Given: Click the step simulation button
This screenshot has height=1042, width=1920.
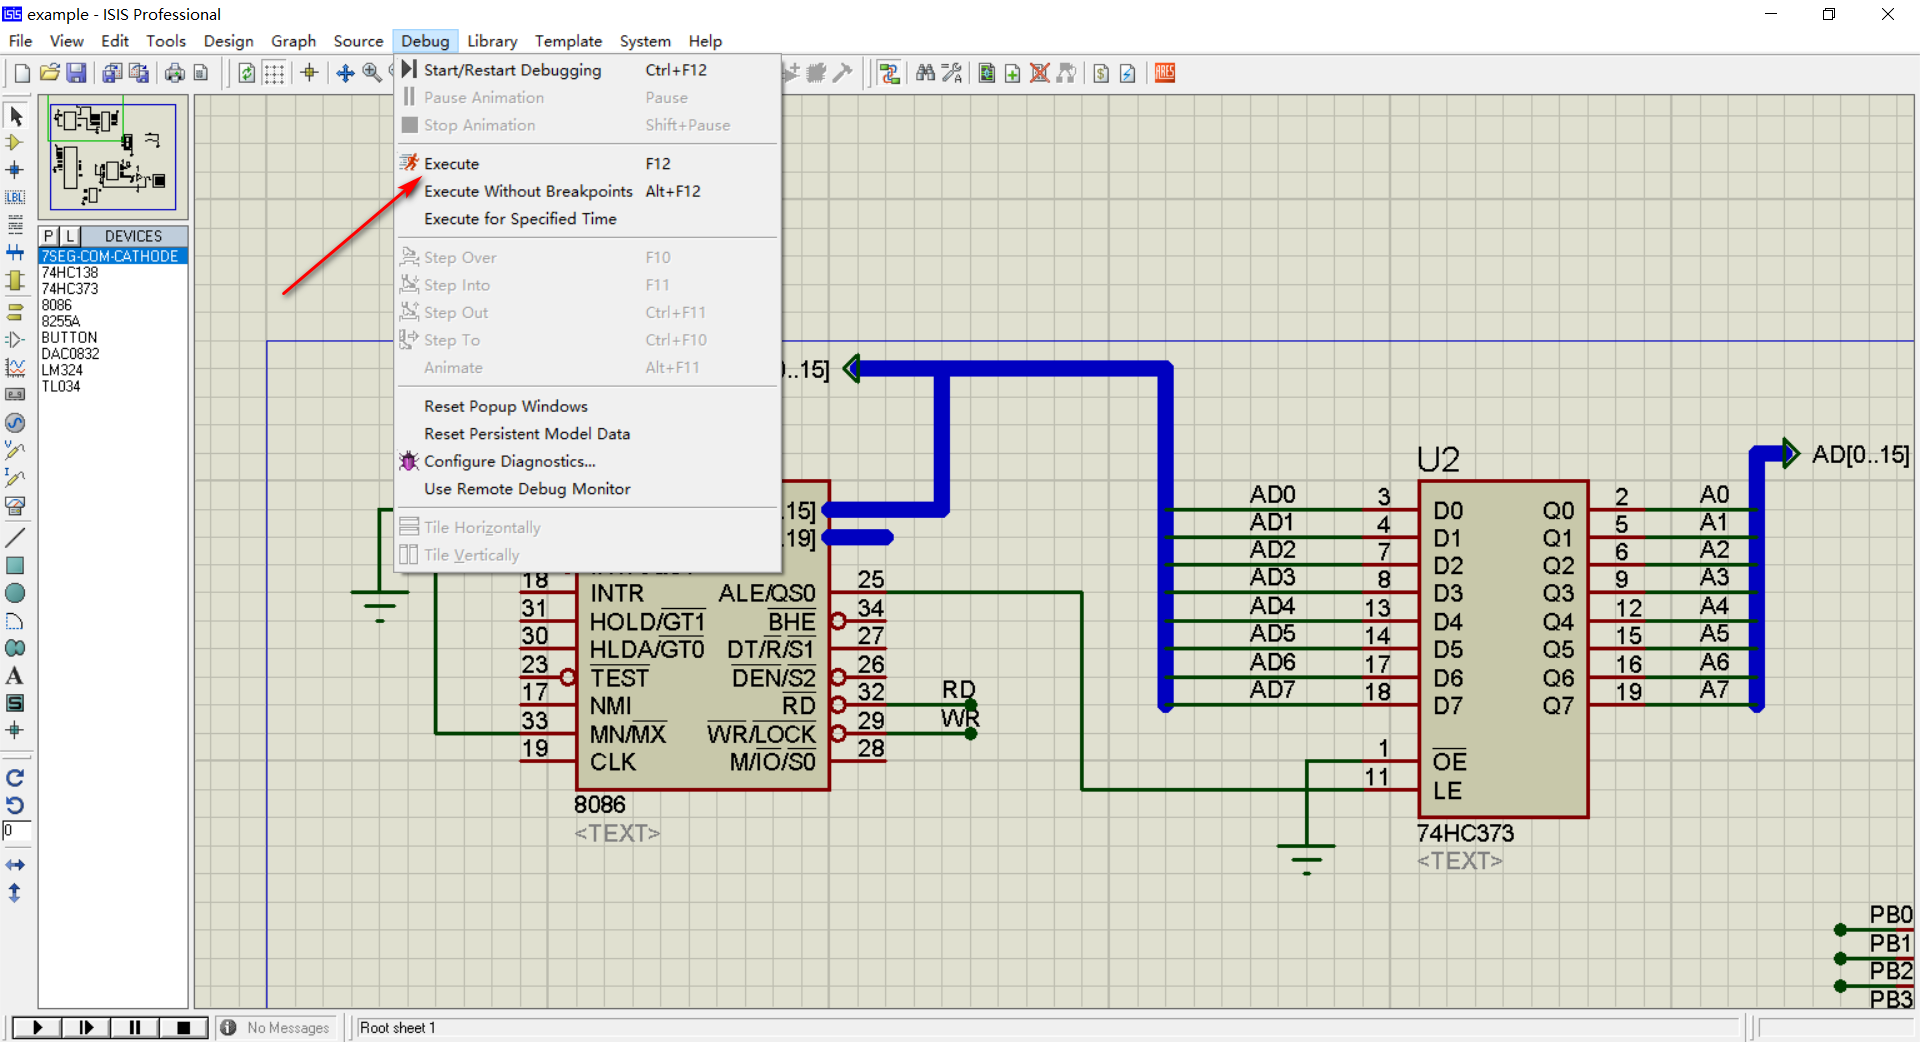Looking at the screenshot, I should click(86, 1027).
